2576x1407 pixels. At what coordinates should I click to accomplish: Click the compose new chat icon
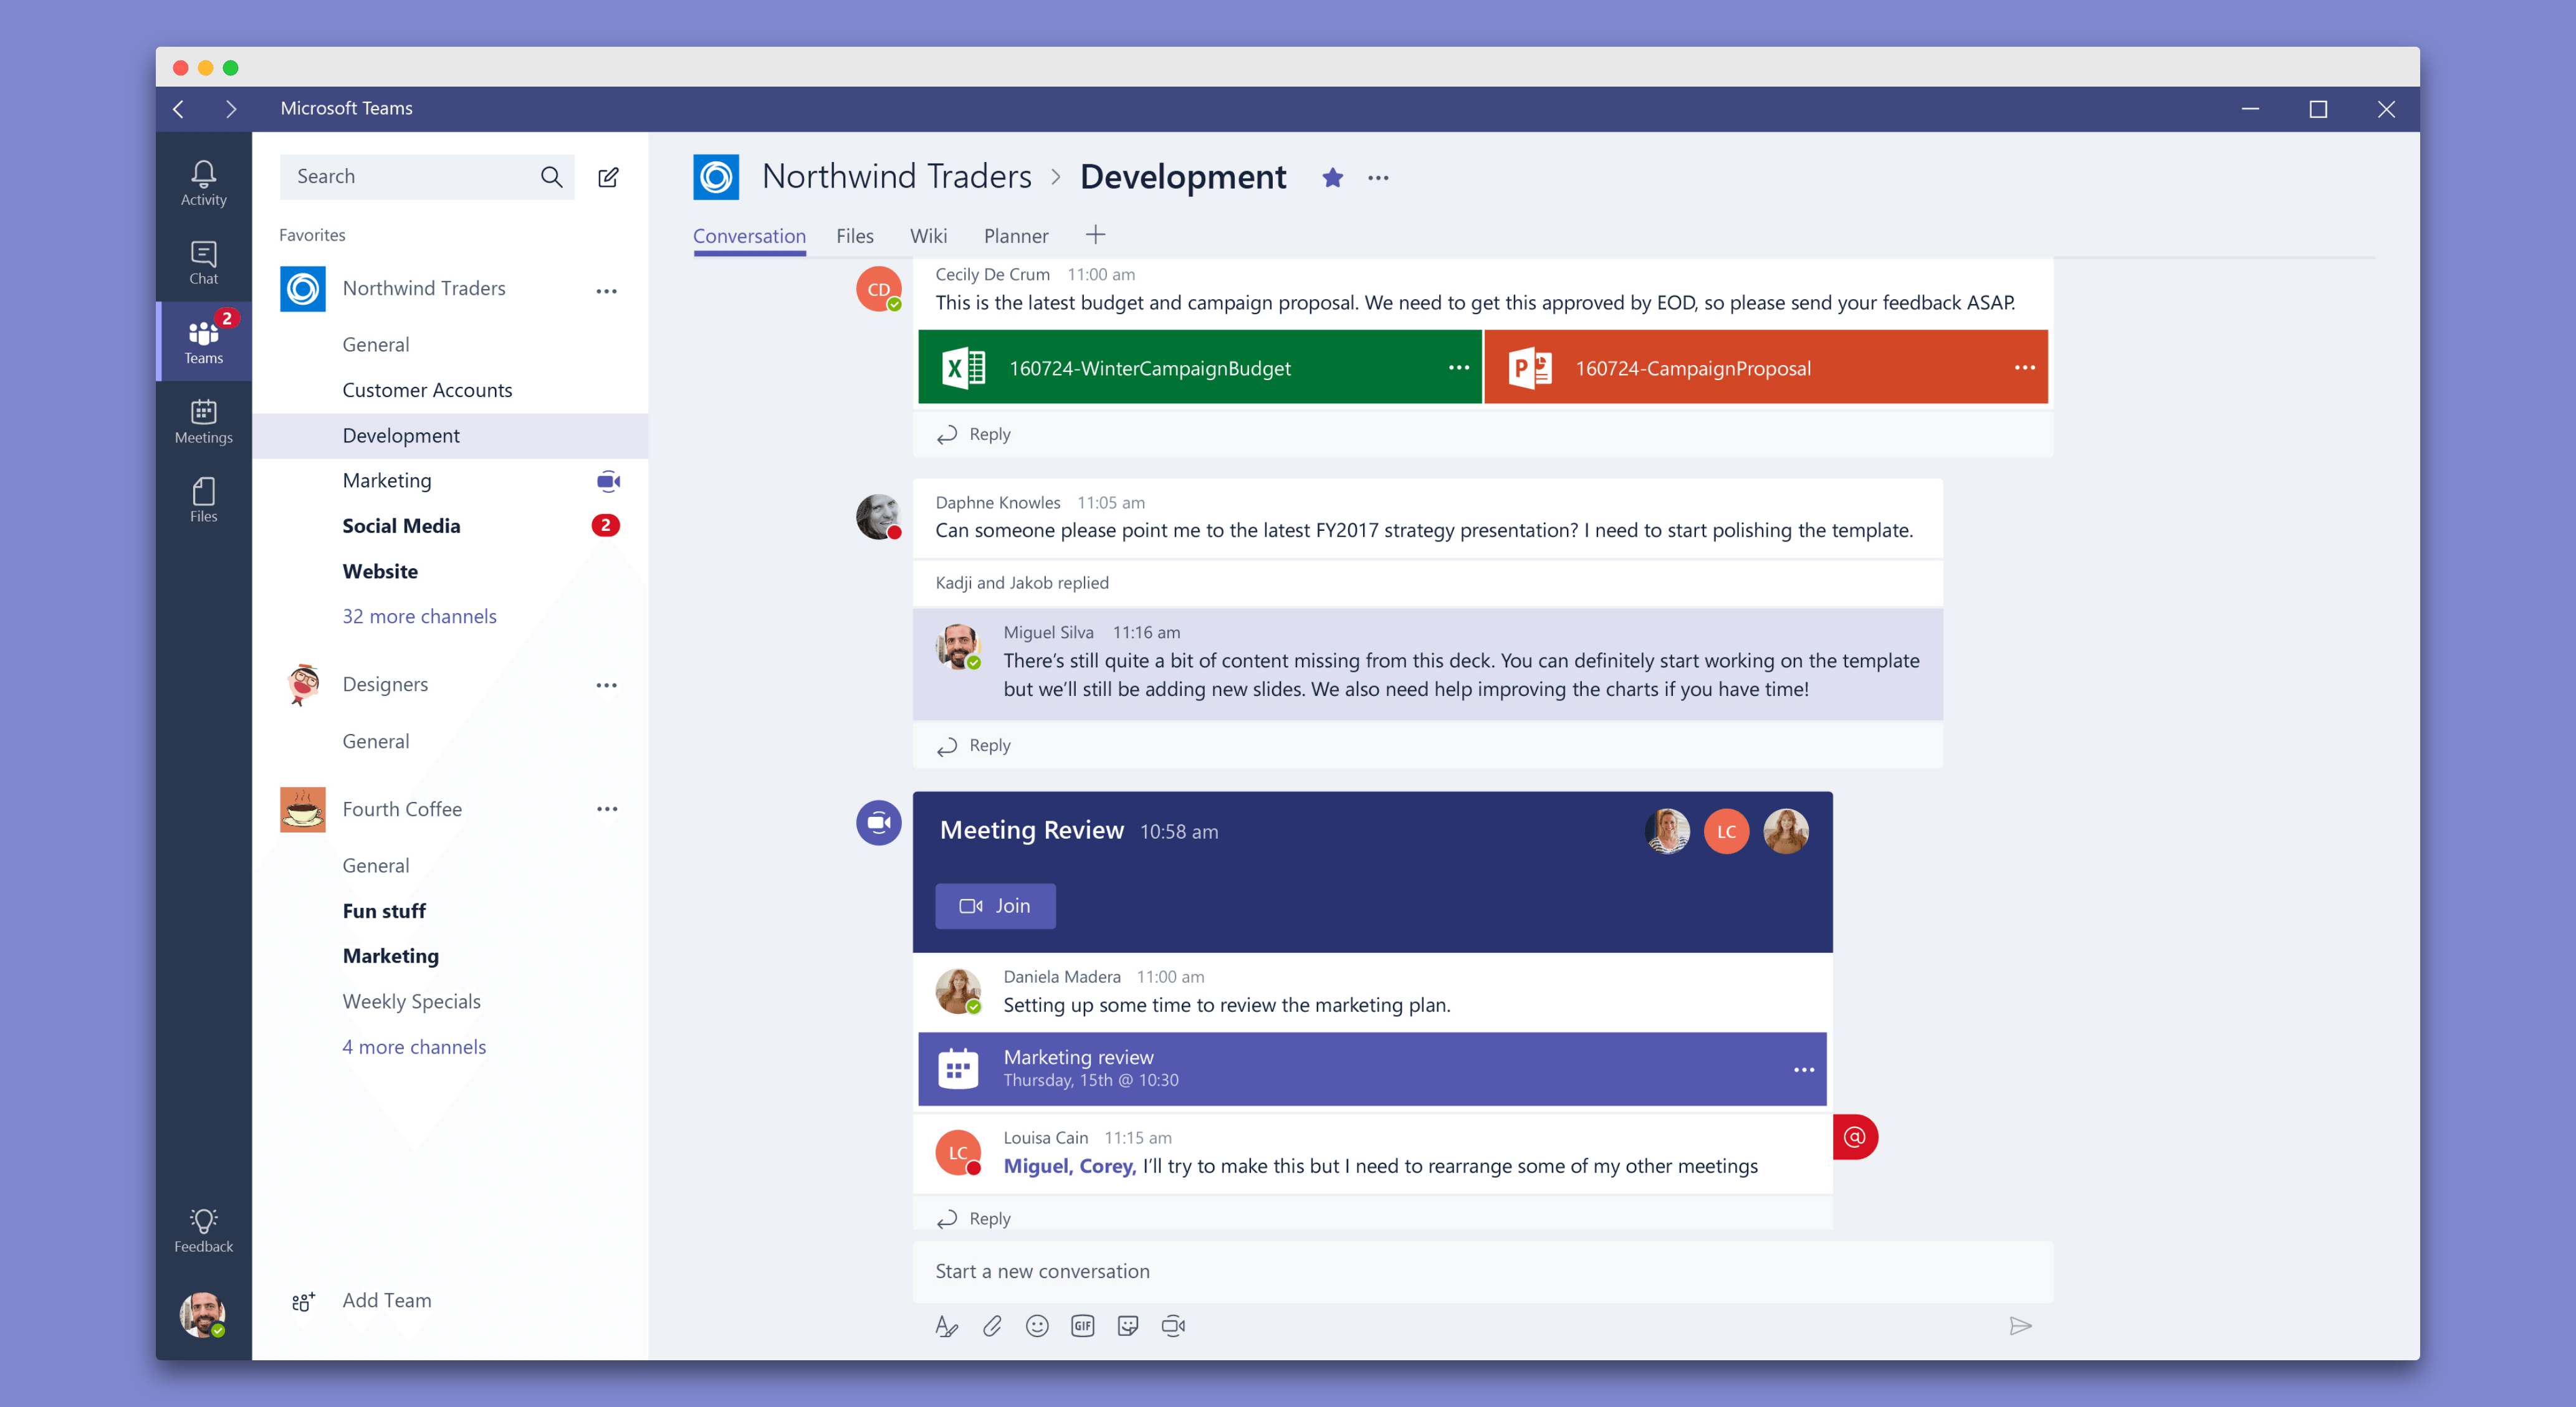608,177
